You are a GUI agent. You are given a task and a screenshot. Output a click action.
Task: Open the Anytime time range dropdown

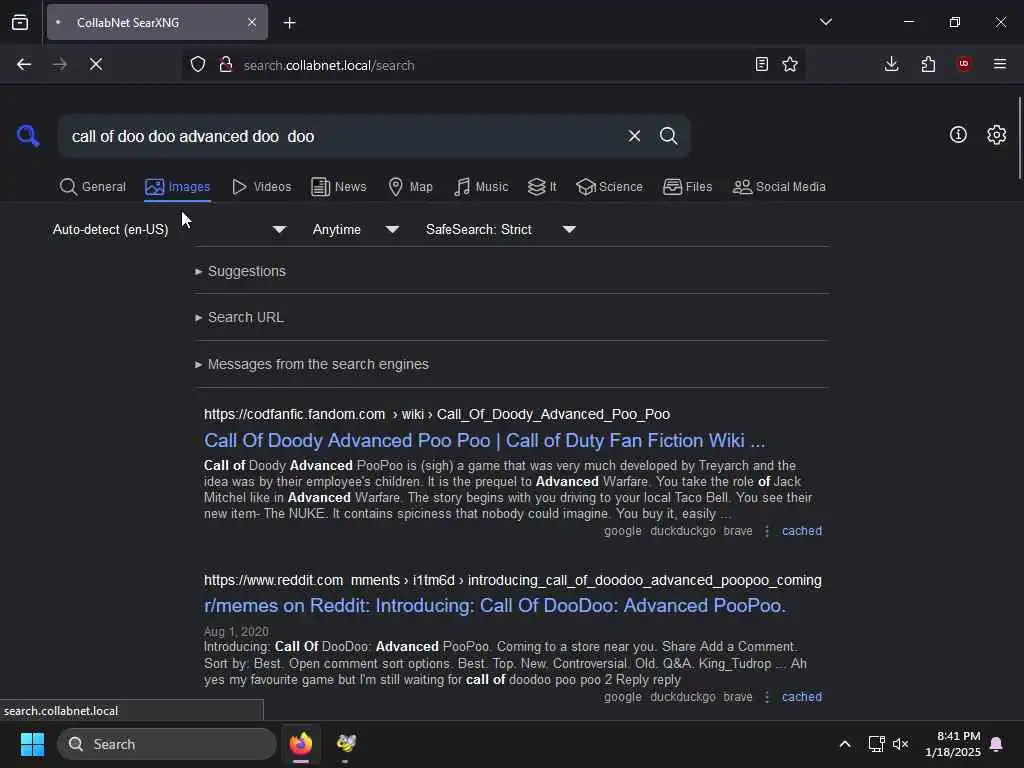click(355, 229)
